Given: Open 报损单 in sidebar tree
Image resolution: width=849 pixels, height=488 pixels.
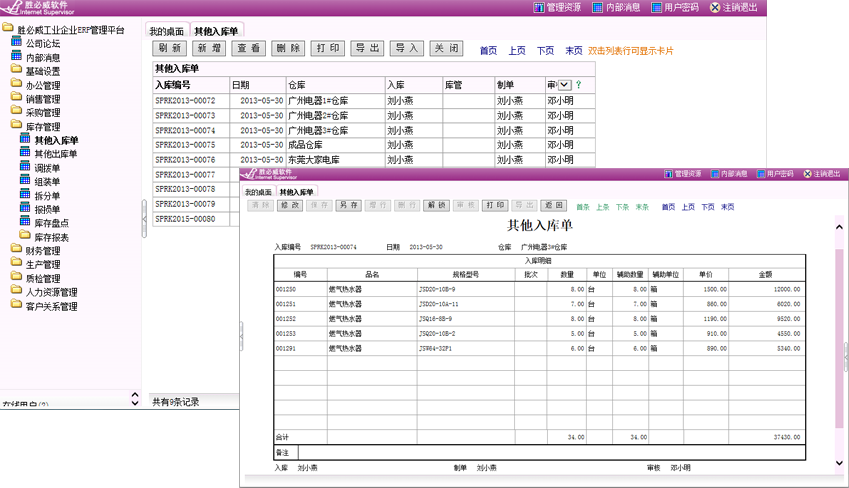Looking at the screenshot, I should (47, 209).
